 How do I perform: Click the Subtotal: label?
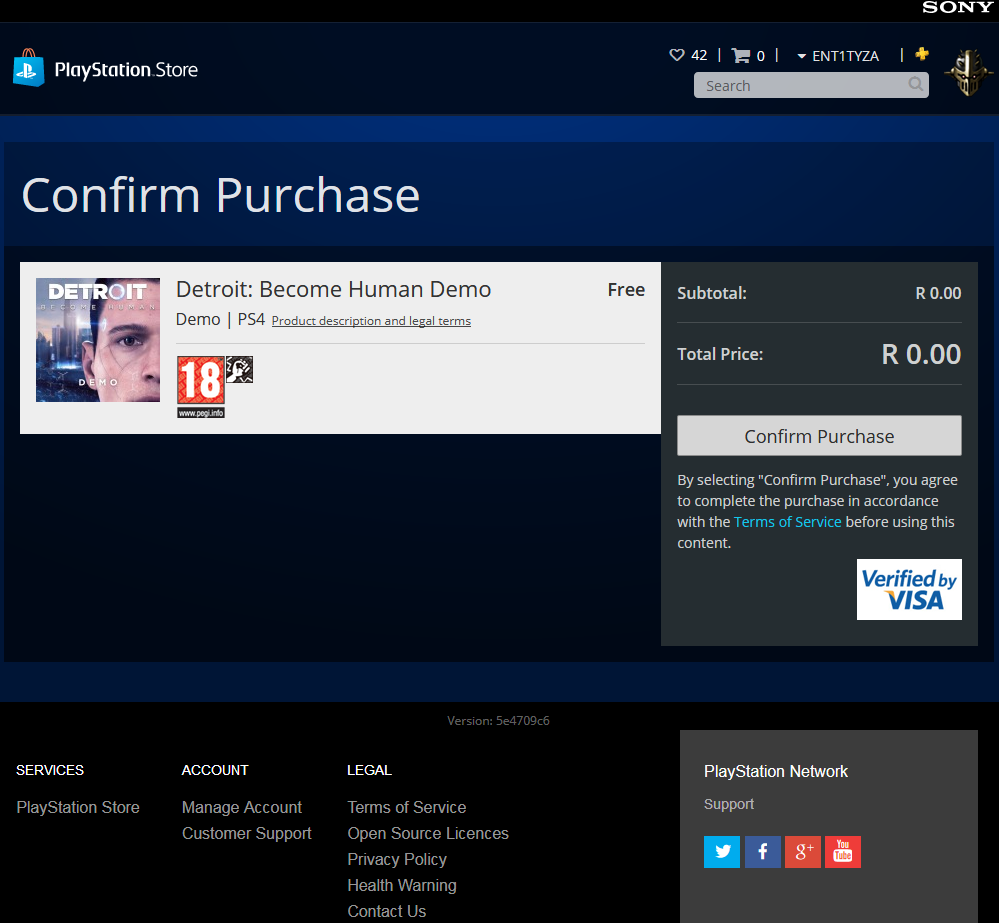[x=712, y=293]
